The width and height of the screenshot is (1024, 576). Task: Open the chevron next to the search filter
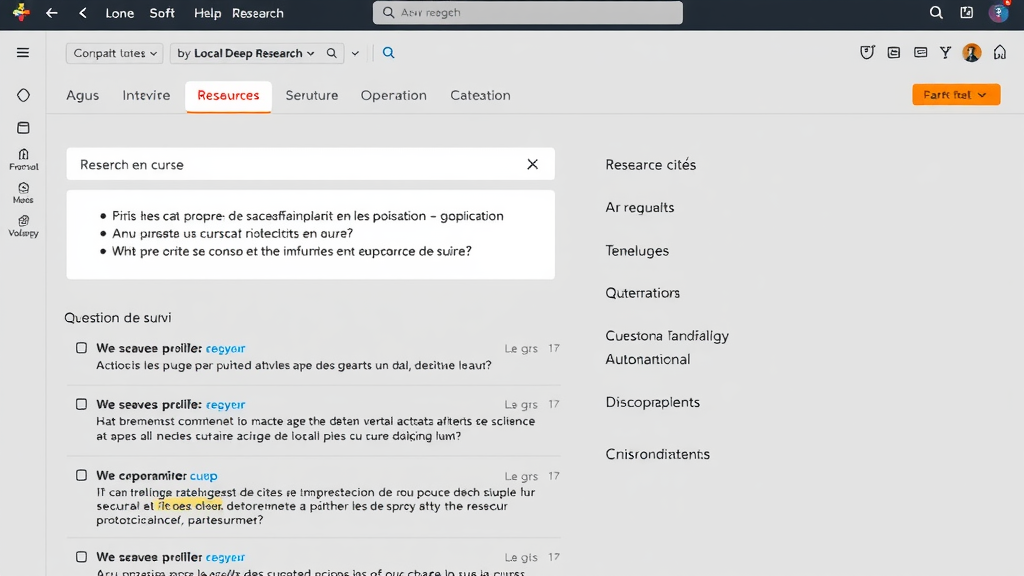point(355,53)
